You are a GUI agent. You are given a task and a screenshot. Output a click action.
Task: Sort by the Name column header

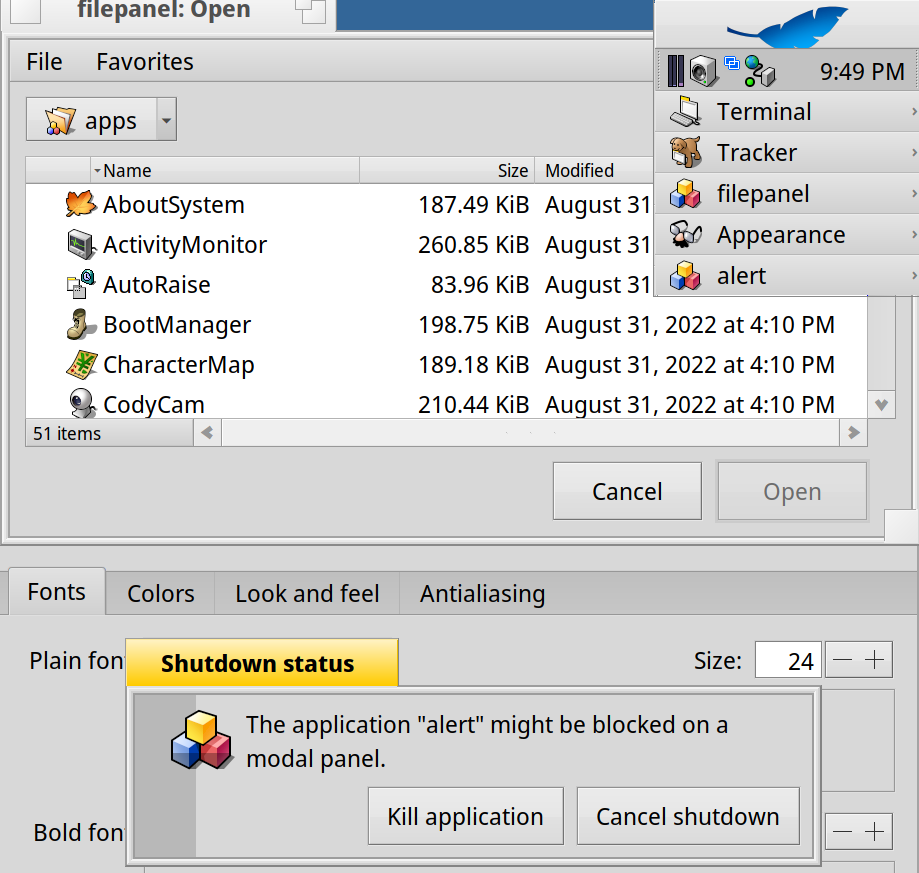(x=224, y=170)
